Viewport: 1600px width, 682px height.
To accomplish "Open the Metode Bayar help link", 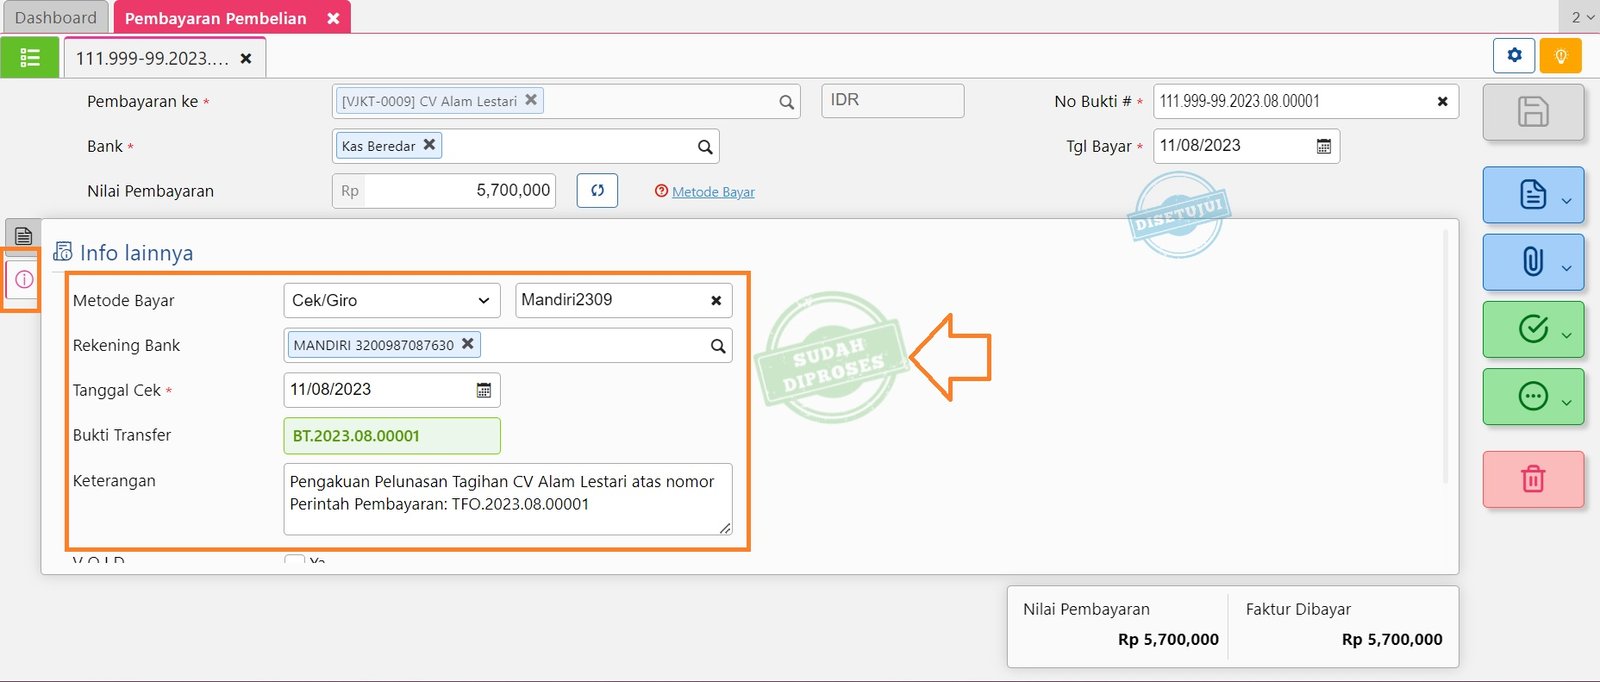I will coord(713,192).
